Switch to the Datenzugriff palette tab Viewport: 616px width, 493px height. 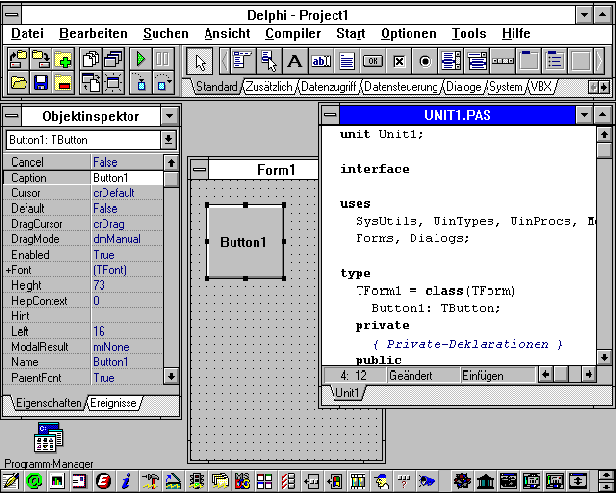click(x=328, y=86)
